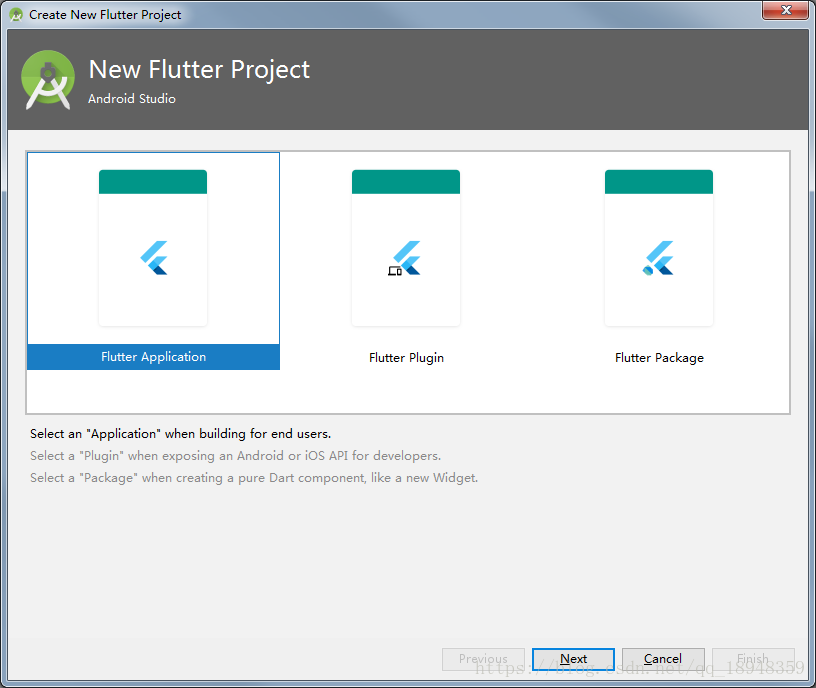816x688 pixels.
Task: Select the Flutter Plugin template thumbnail
Action: tap(406, 248)
